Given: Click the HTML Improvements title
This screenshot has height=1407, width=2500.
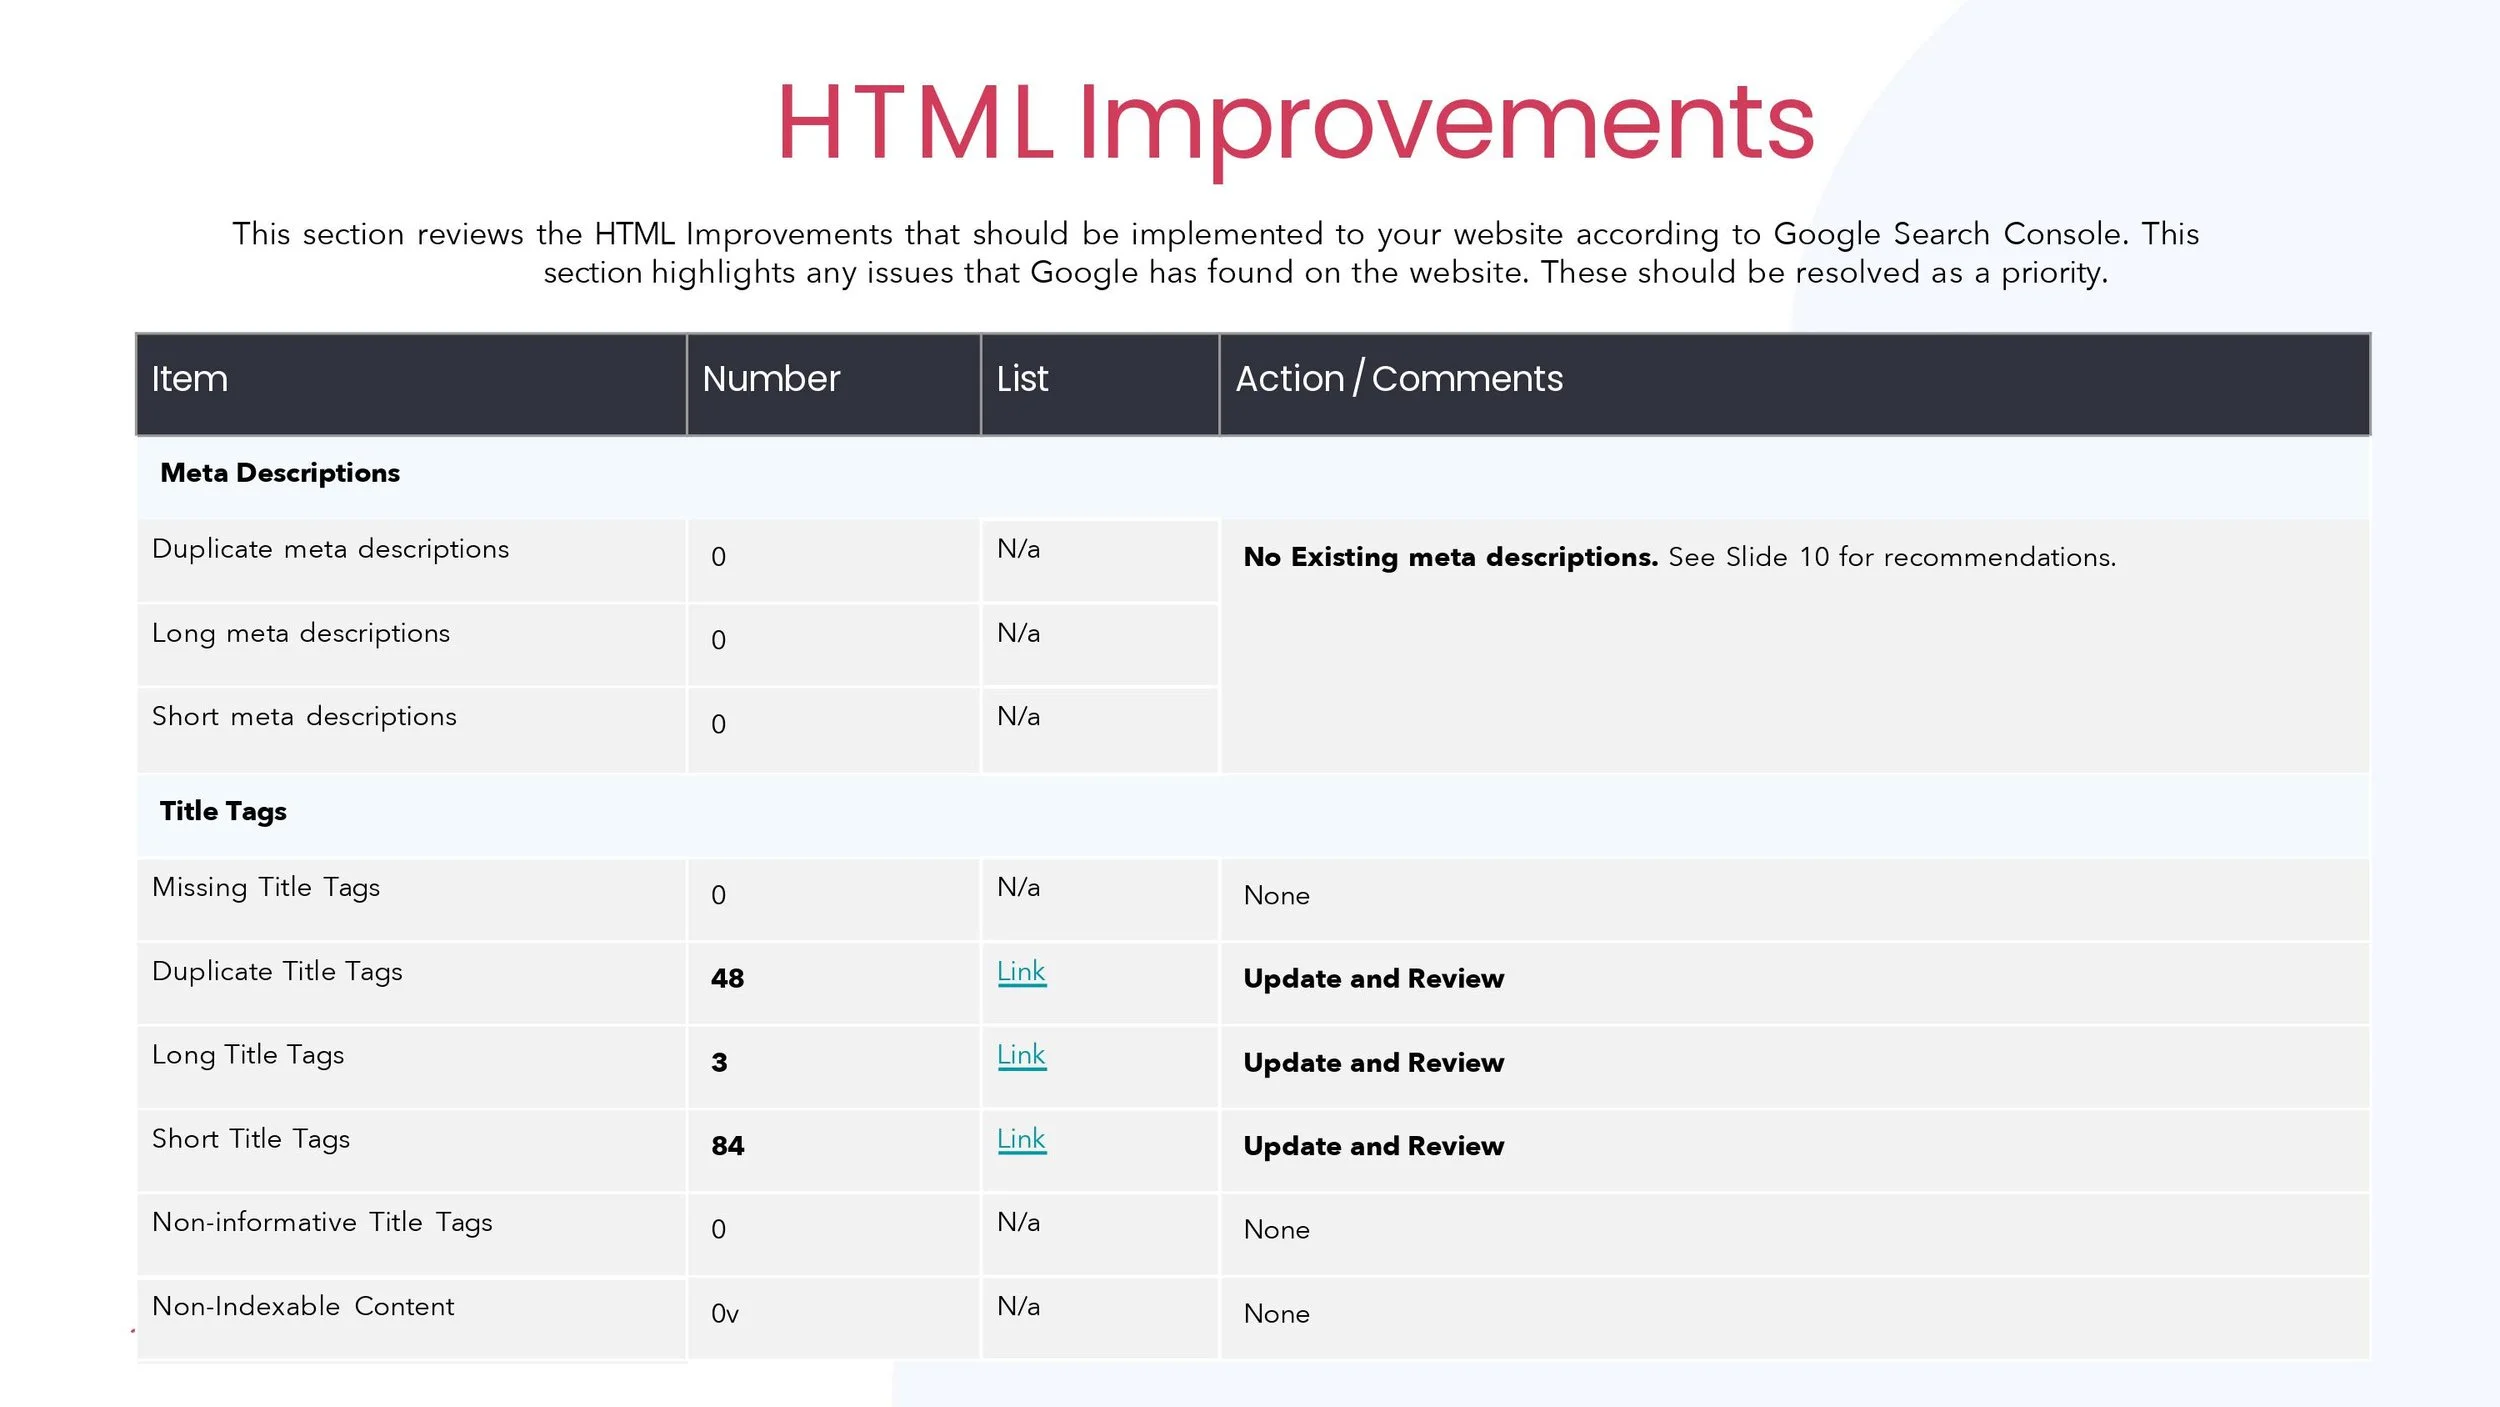Looking at the screenshot, I should [x=1294, y=123].
